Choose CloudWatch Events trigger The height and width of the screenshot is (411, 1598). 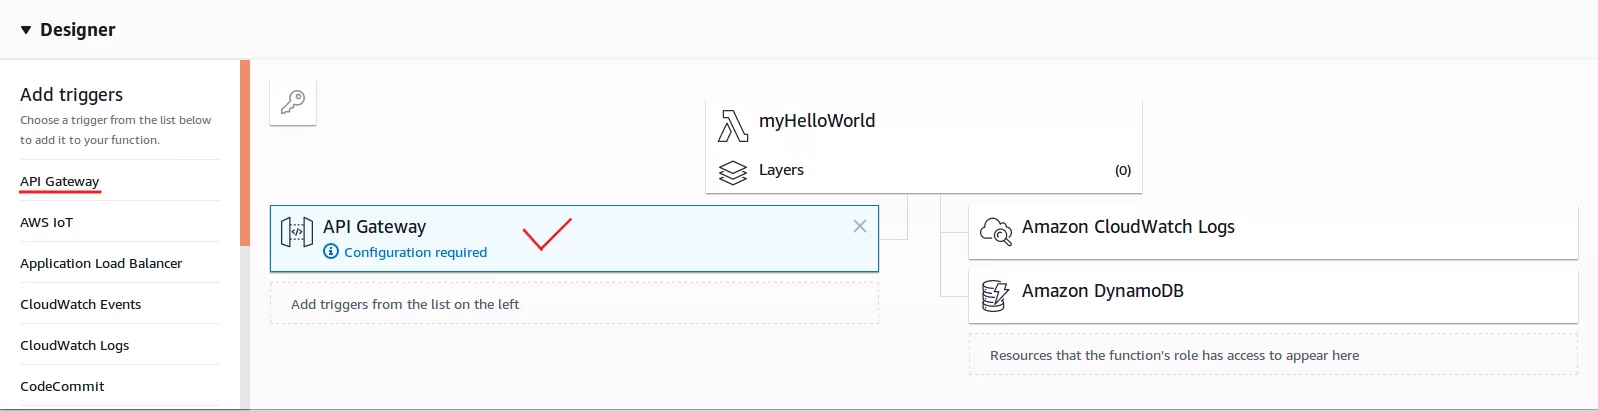click(81, 304)
